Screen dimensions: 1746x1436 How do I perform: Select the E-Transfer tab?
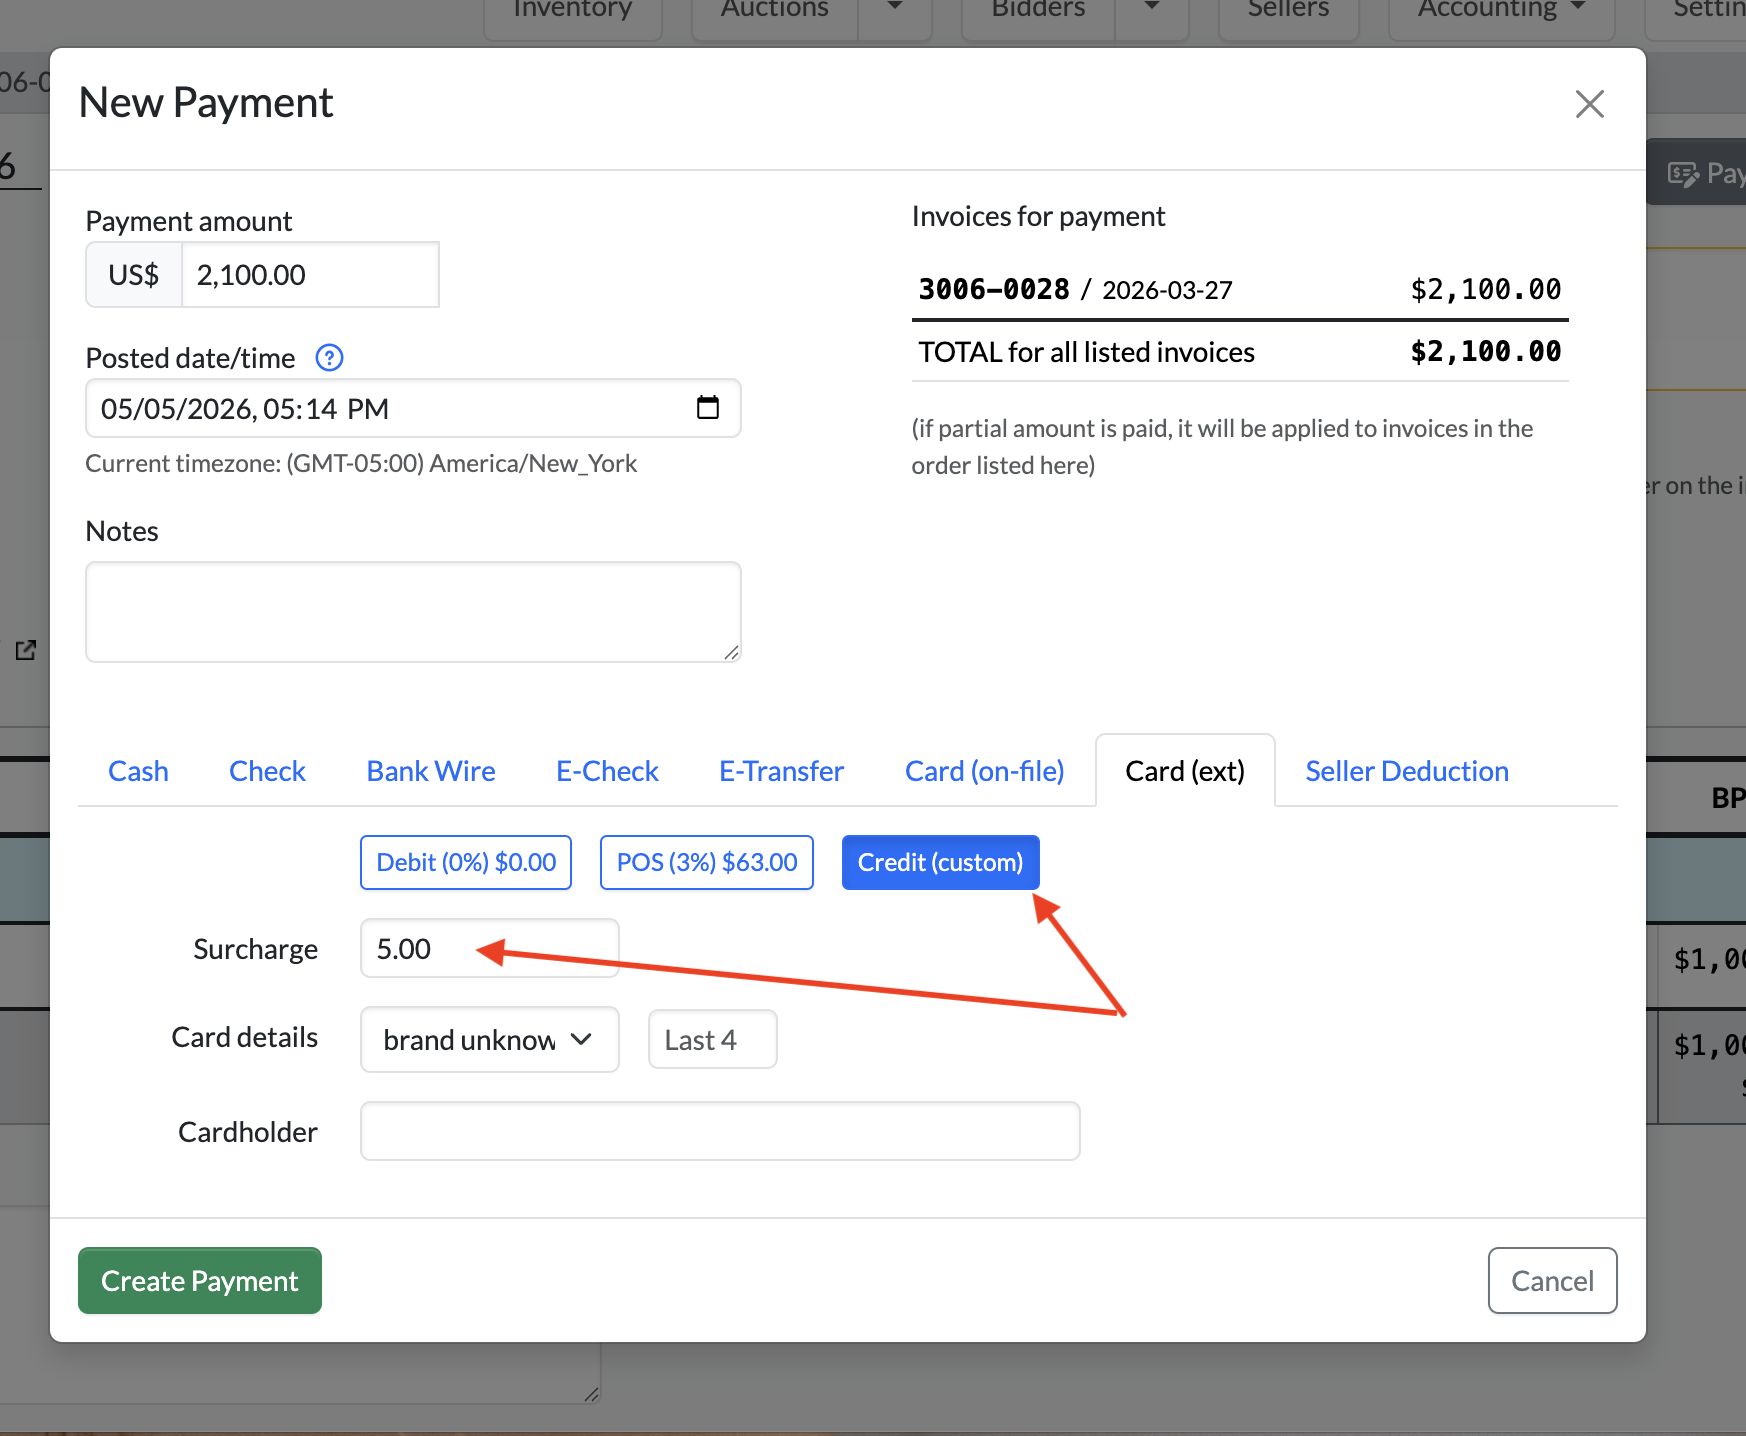[x=781, y=771]
